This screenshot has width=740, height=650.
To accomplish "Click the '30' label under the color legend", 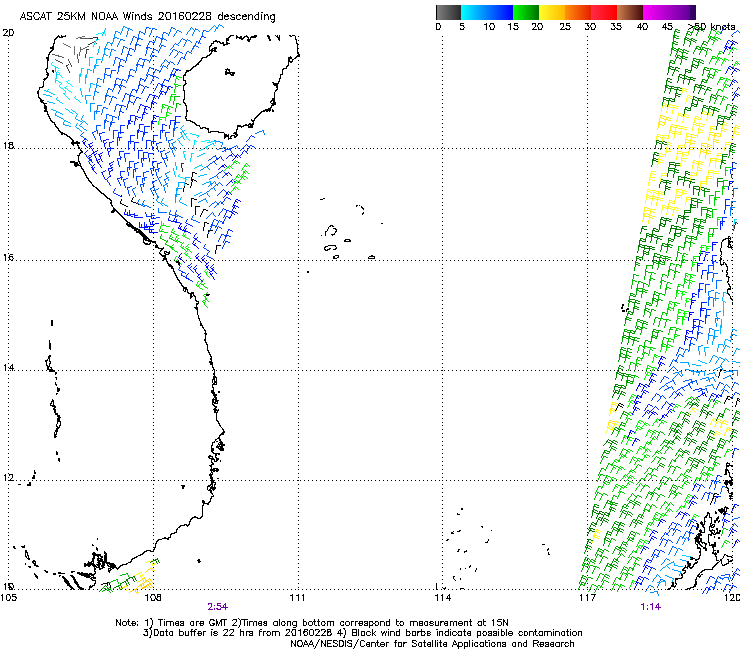I will (x=590, y=27).
